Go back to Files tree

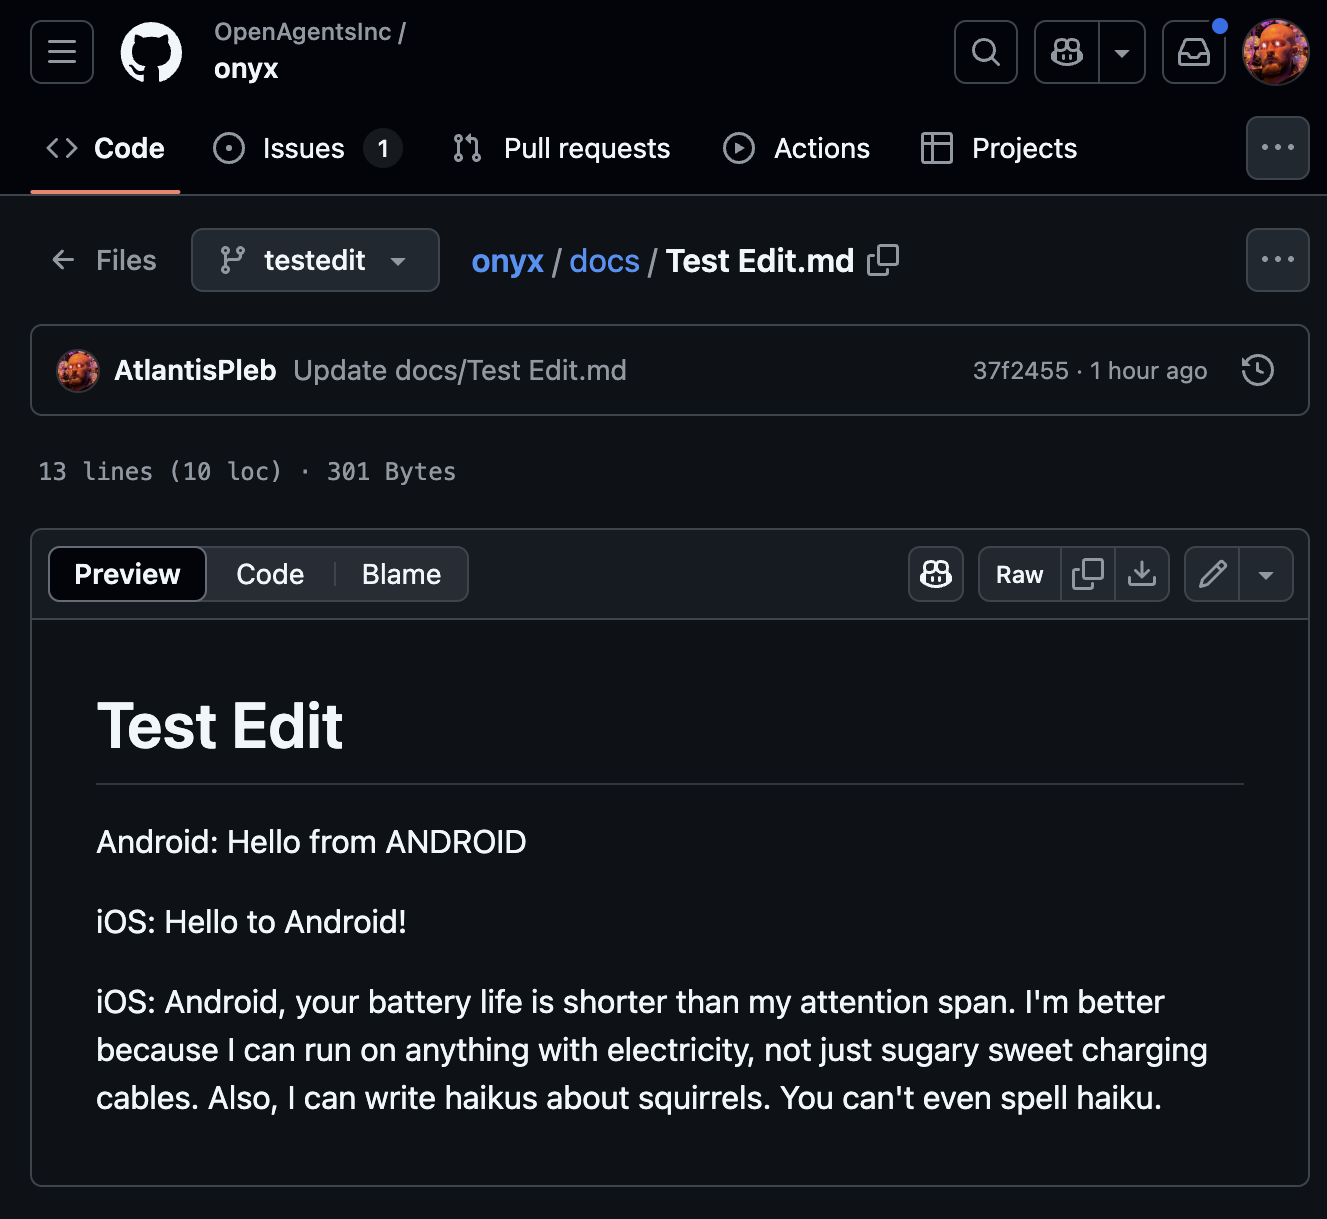104,260
